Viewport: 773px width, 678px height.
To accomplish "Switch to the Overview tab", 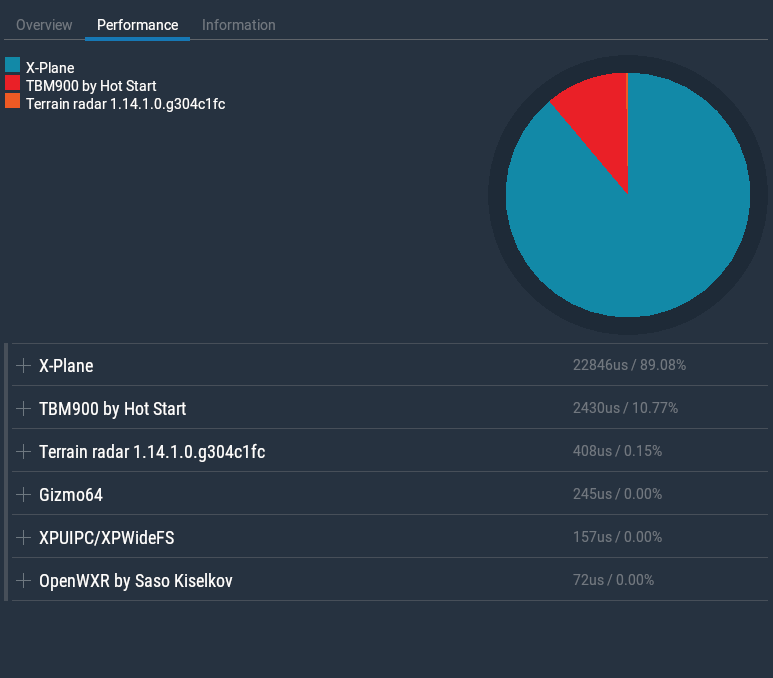I will click(x=44, y=25).
